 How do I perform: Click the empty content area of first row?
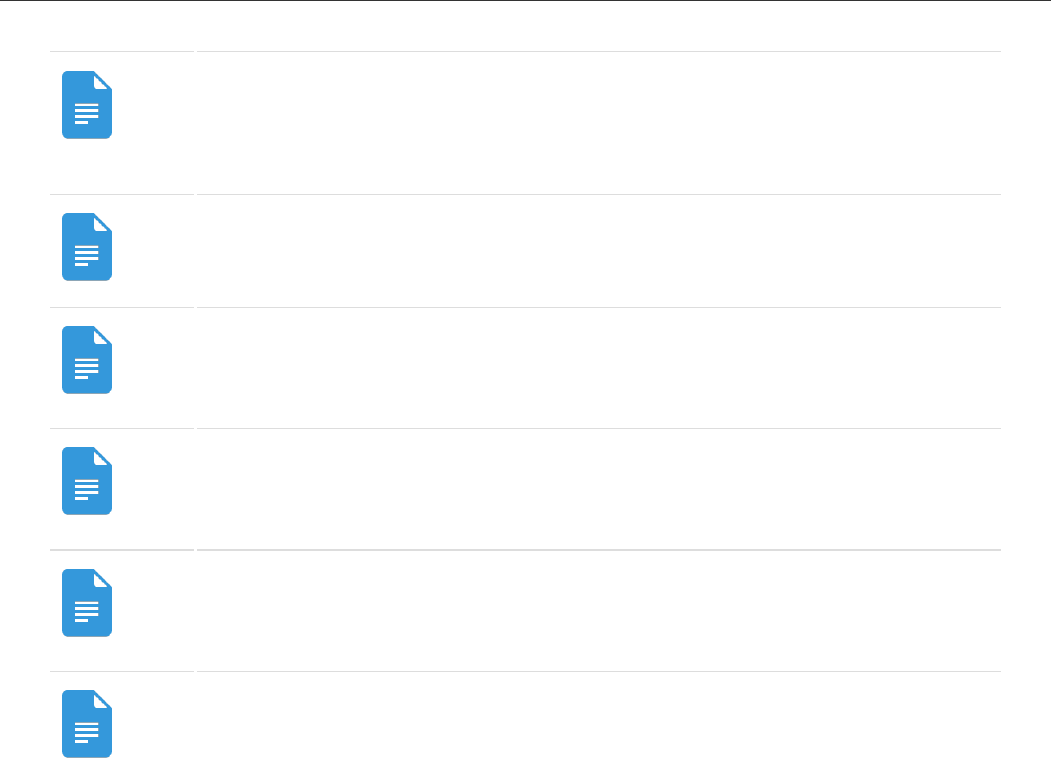pyautogui.click(x=598, y=123)
